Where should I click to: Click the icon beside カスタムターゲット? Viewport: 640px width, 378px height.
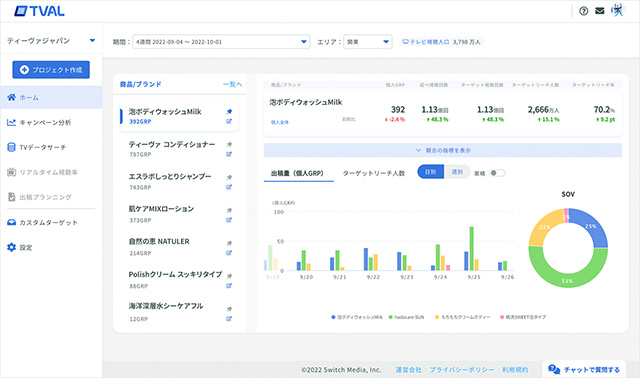coord(11,222)
